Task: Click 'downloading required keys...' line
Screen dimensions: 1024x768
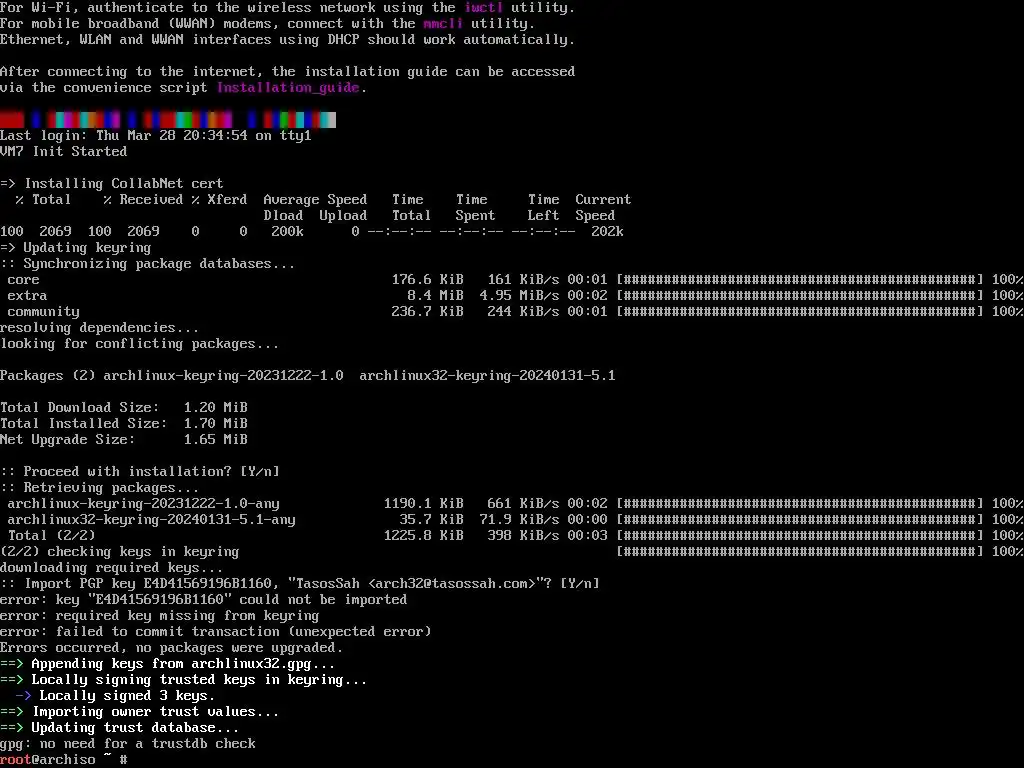Action: point(112,568)
